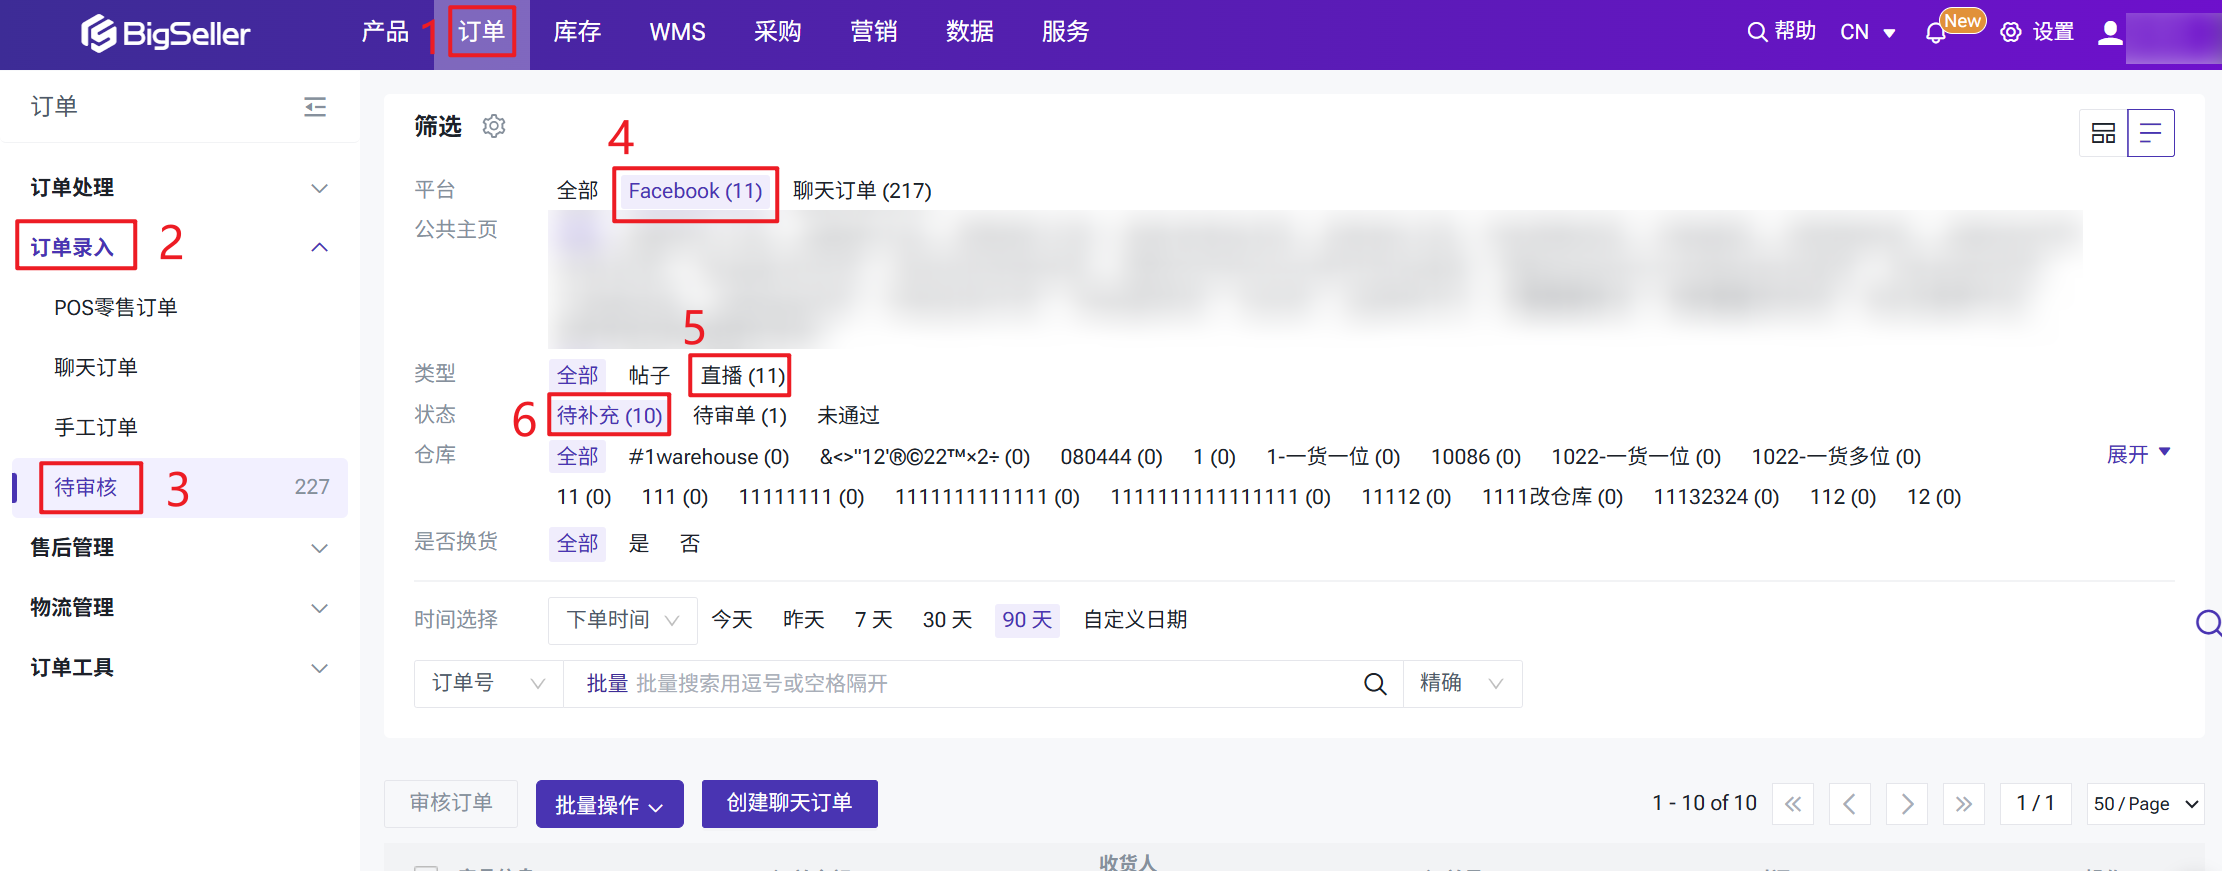Open the notifications bell icon
Screen dimensions: 2222x871
tap(1936, 33)
